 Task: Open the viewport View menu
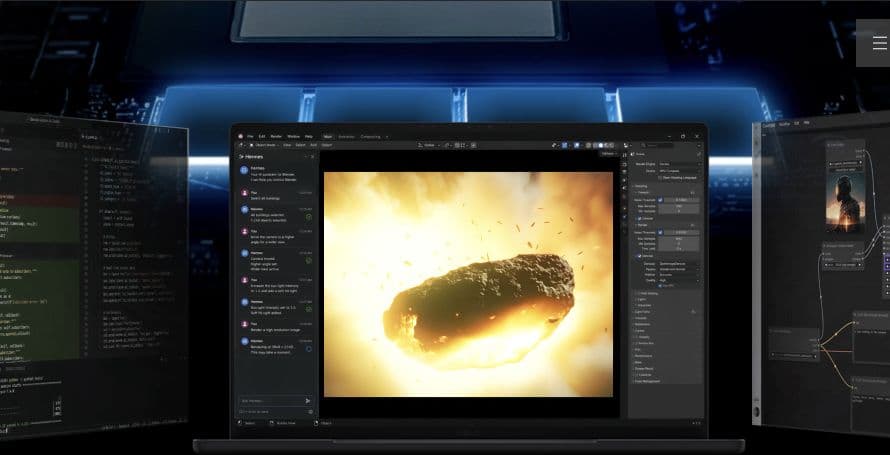pyautogui.click(x=287, y=145)
